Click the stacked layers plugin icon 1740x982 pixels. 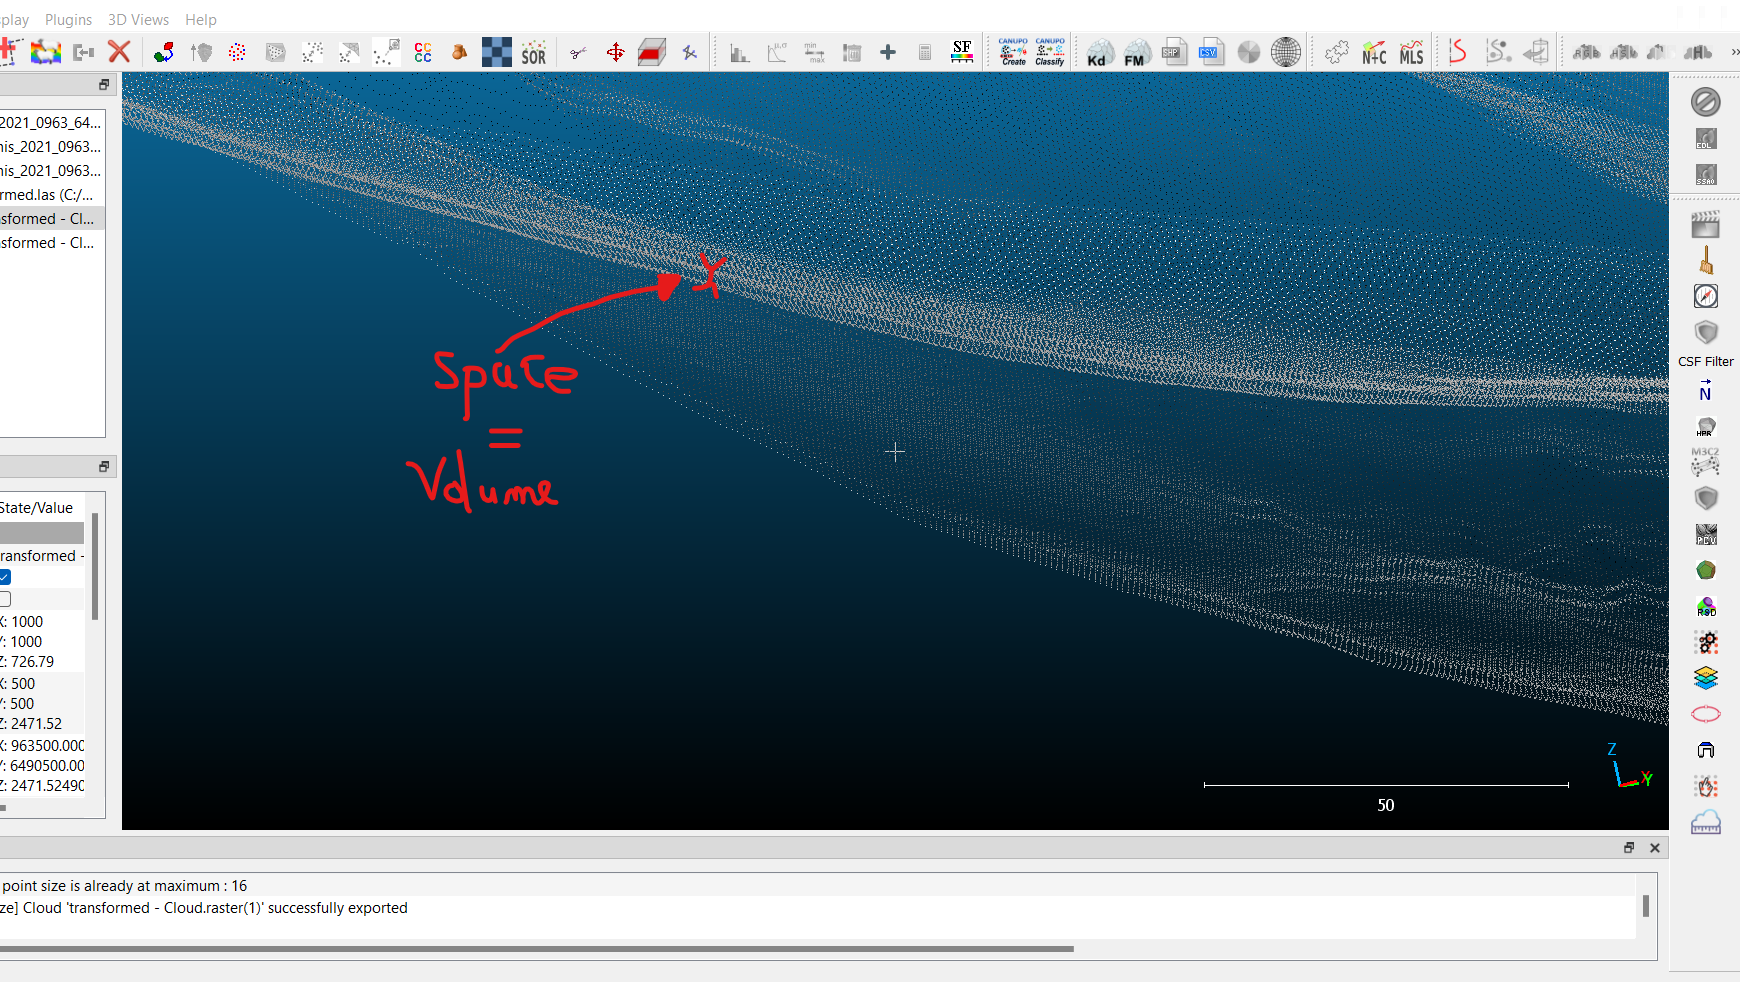1706,678
